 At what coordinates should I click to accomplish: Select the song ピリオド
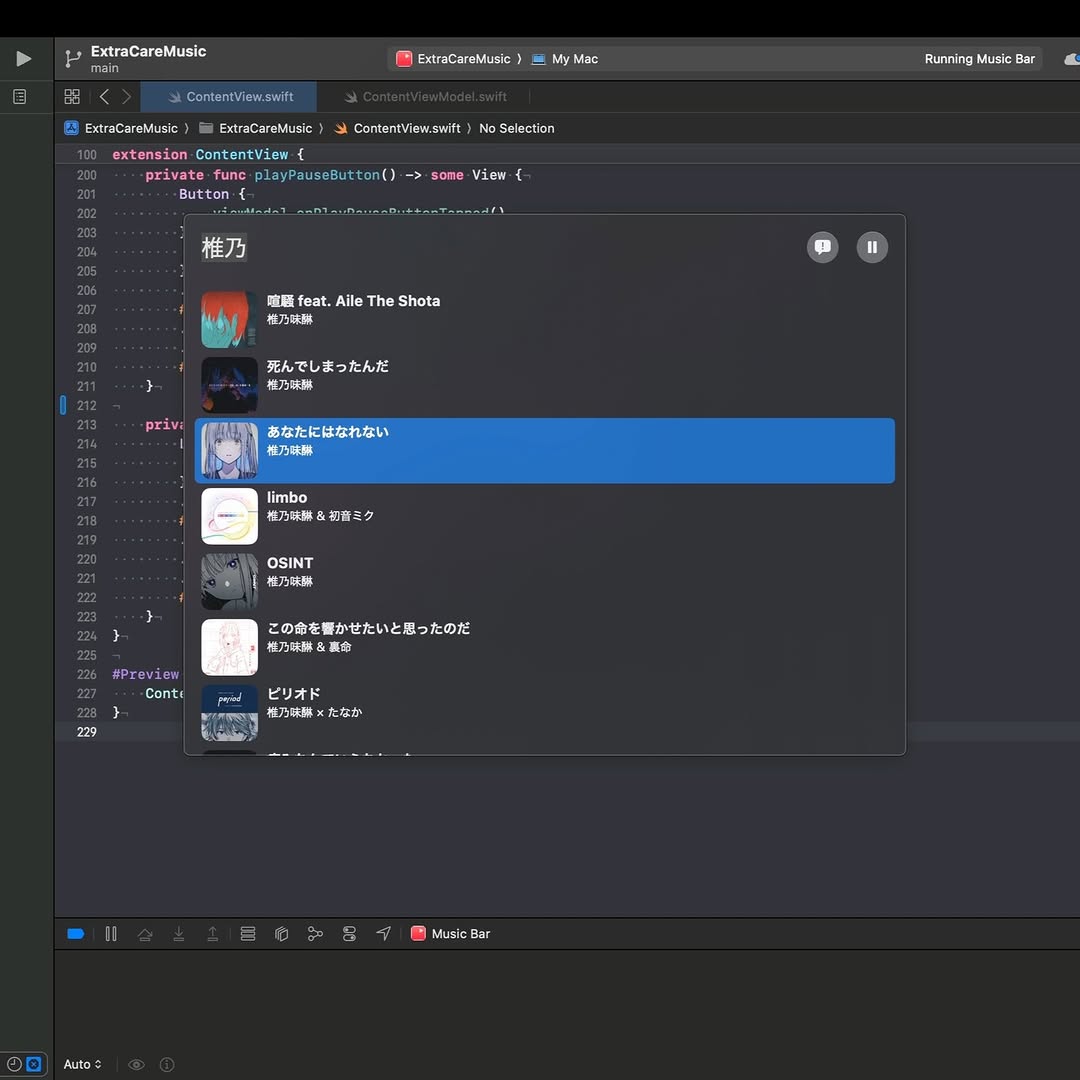pos(544,712)
